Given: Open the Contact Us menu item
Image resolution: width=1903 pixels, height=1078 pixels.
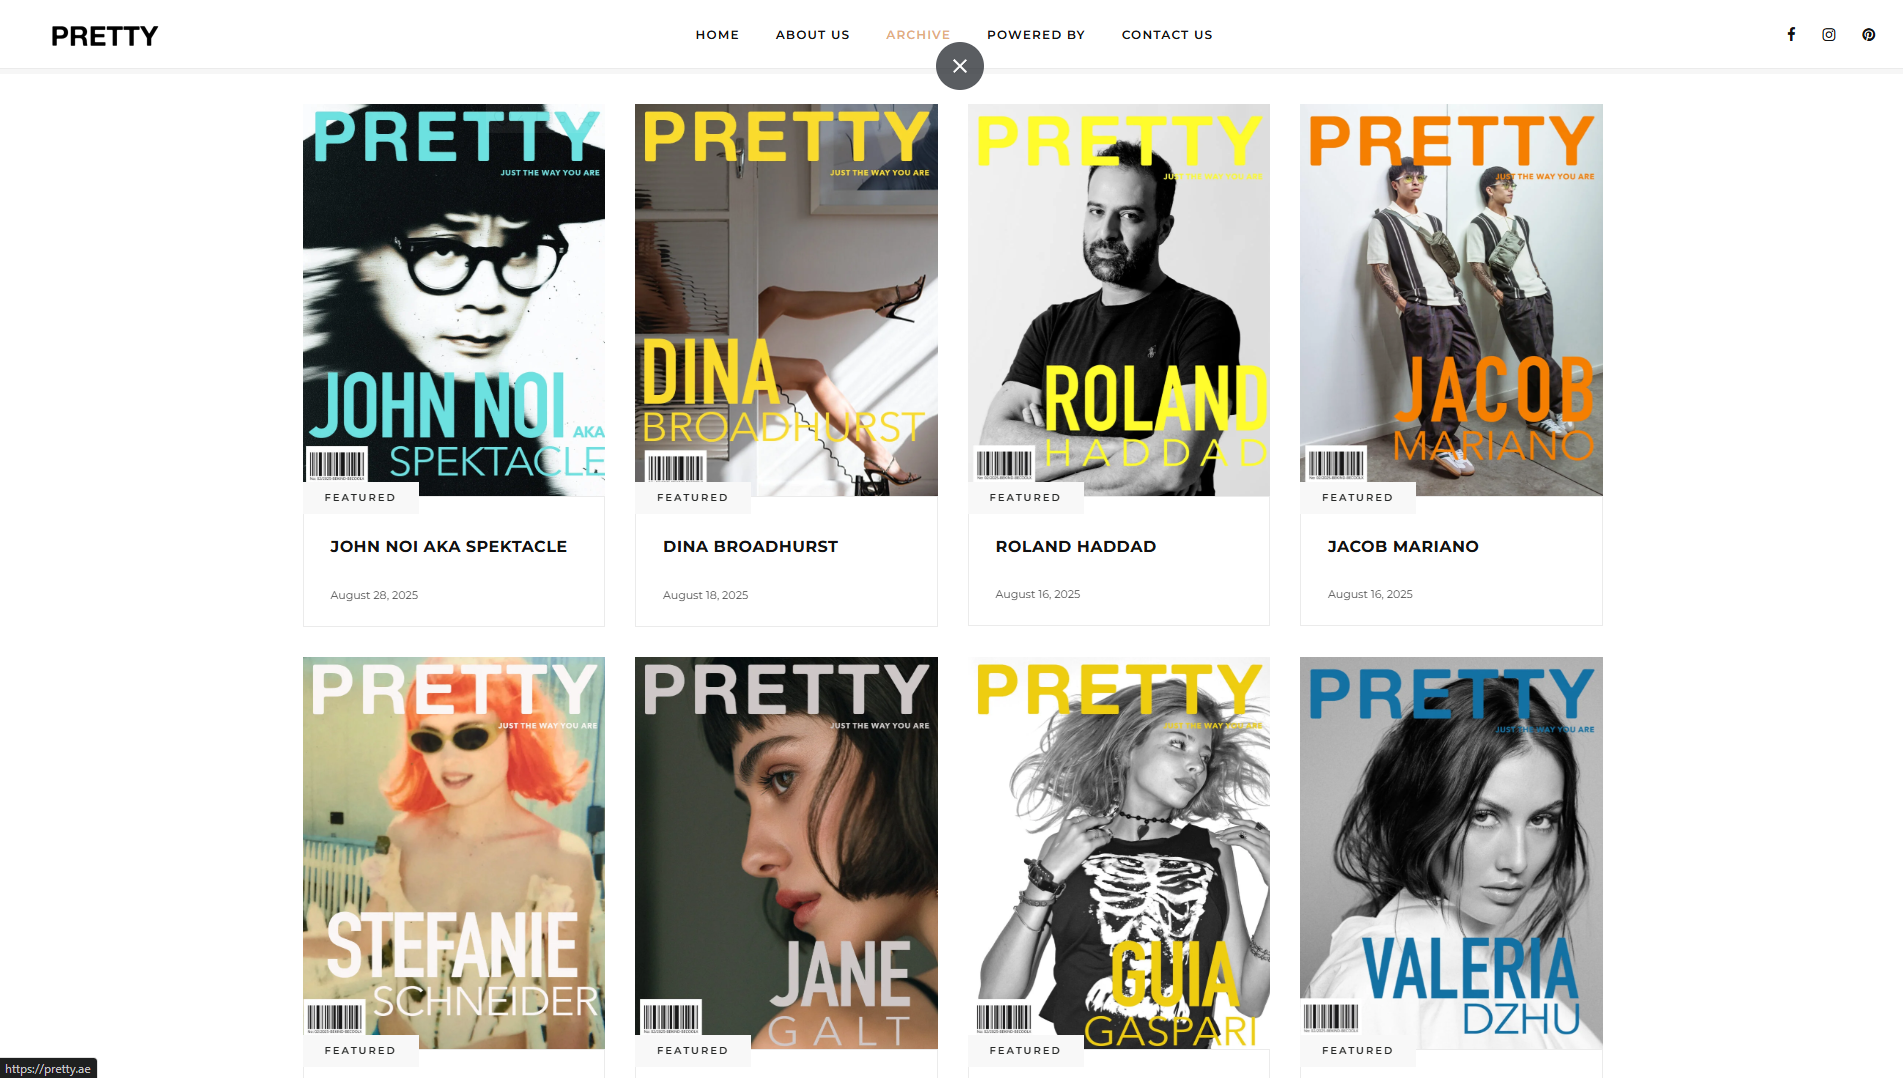Looking at the screenshot, I should click(1167, 35).
